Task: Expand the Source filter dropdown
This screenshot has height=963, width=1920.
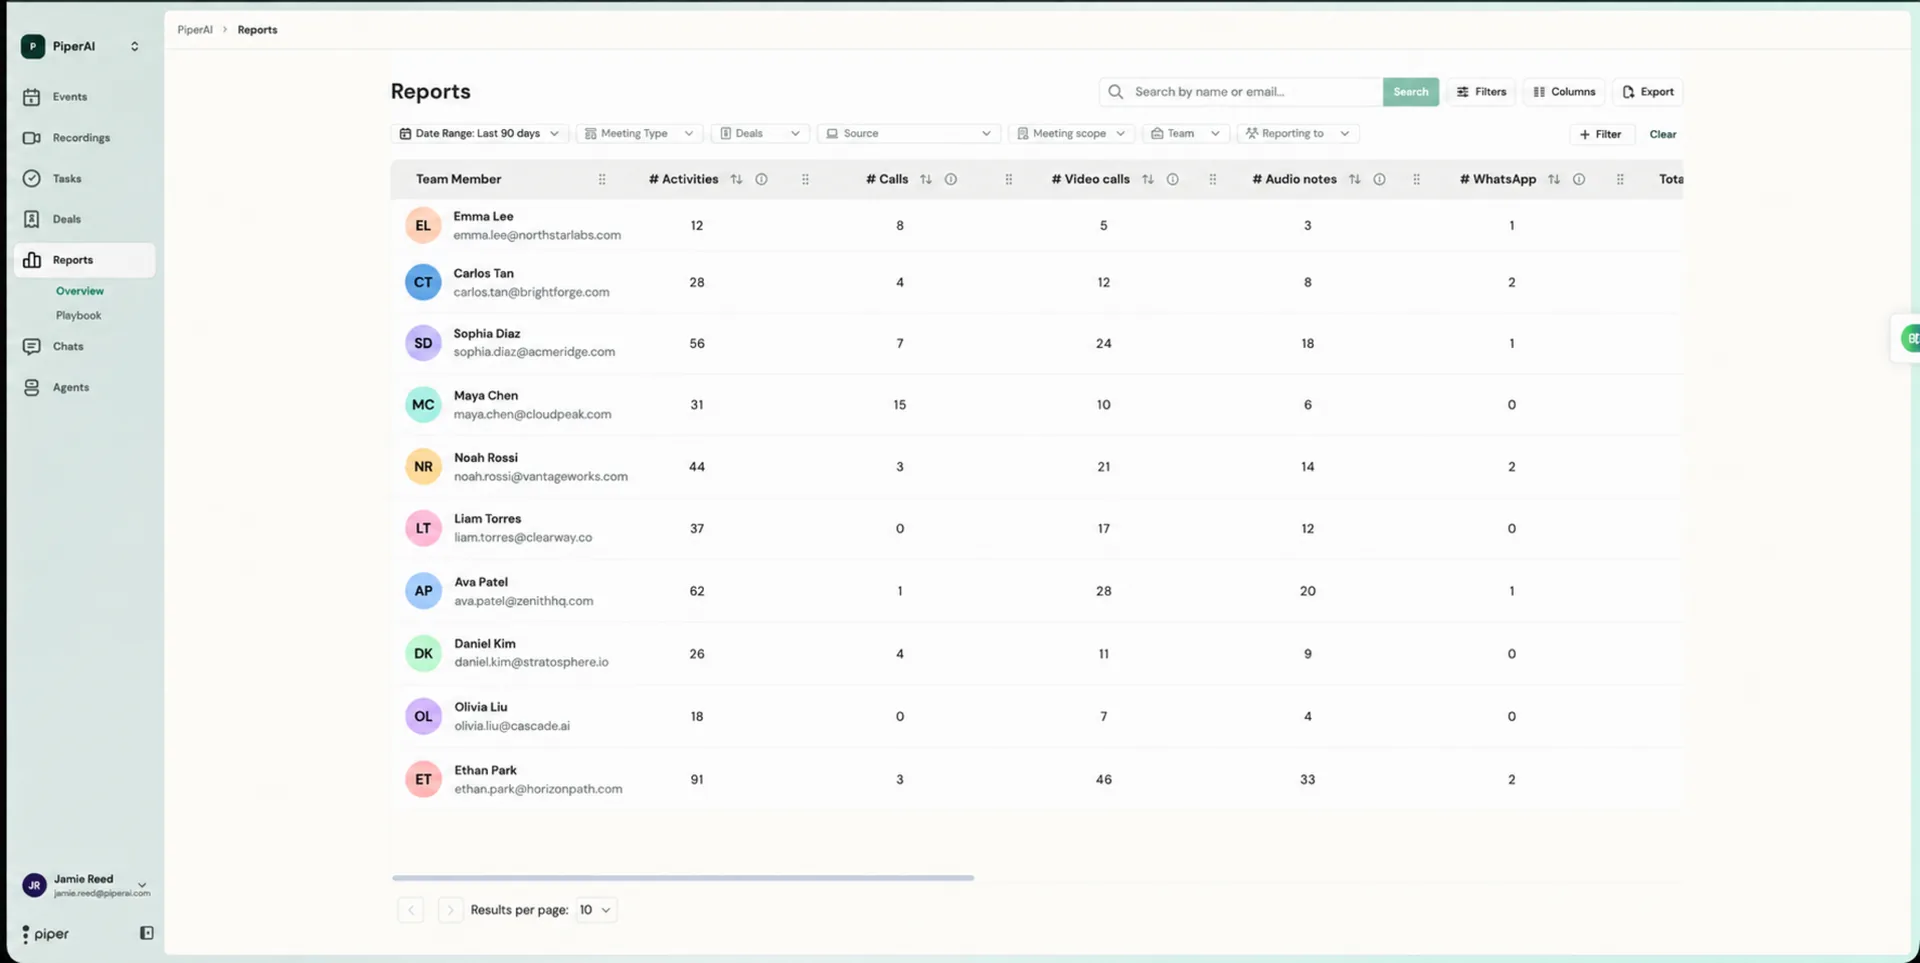Action: [908, 134]
